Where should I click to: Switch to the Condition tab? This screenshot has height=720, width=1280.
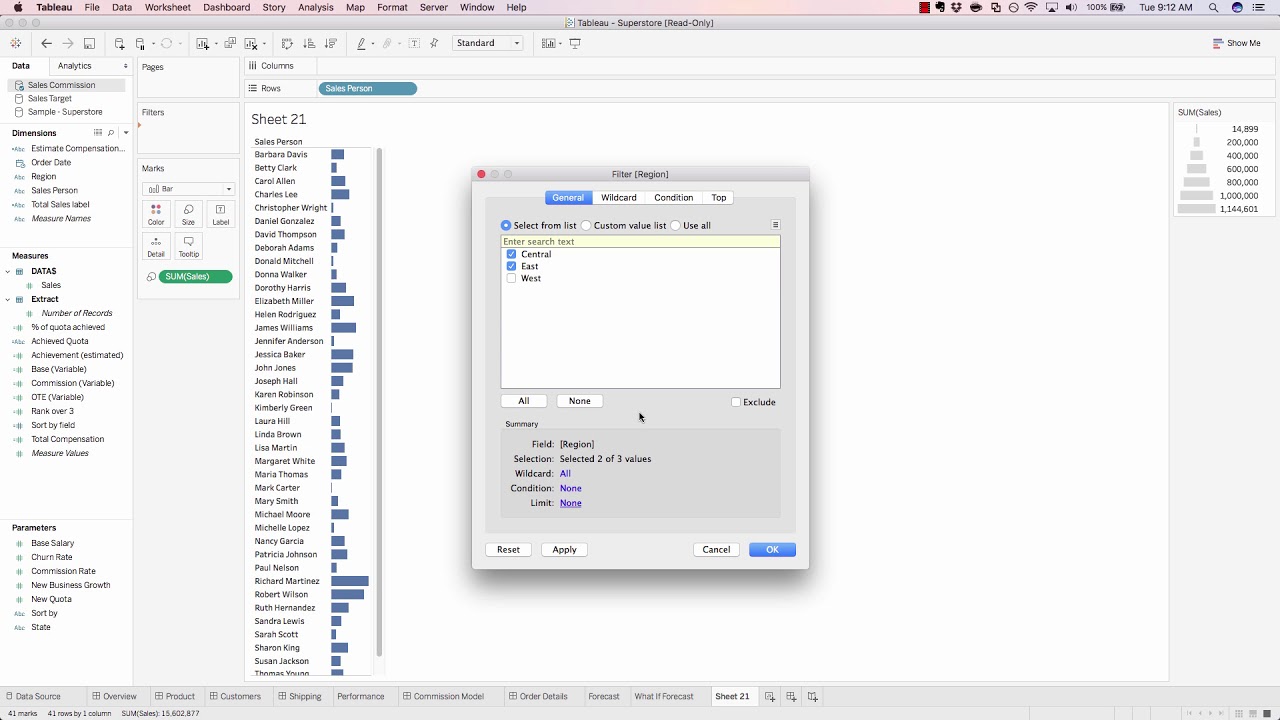(x=673, y=198)
